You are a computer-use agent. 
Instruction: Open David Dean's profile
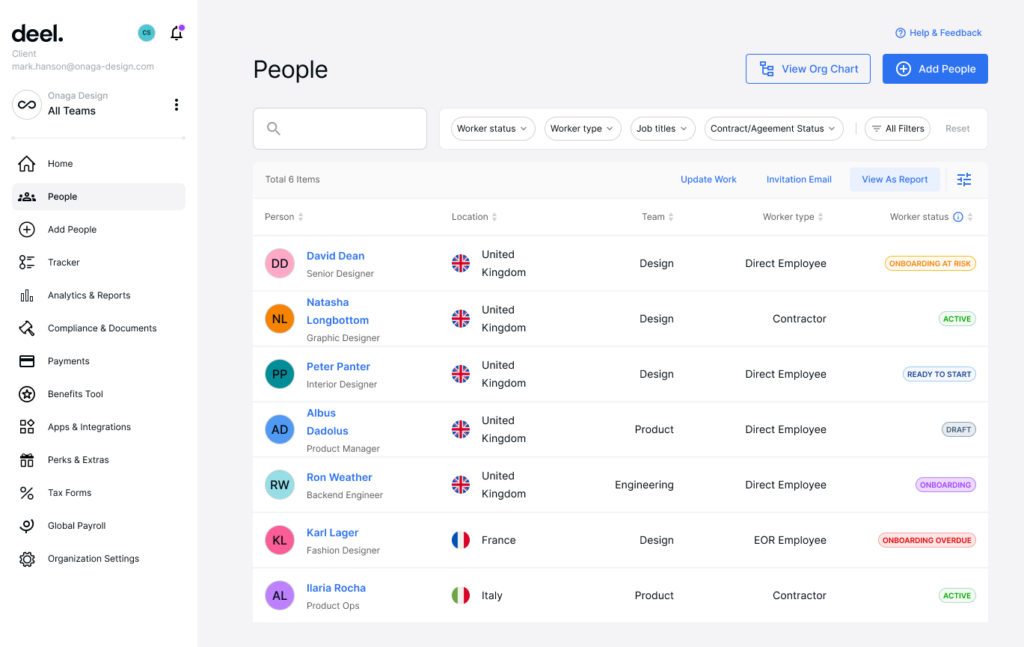click(337, 255)
